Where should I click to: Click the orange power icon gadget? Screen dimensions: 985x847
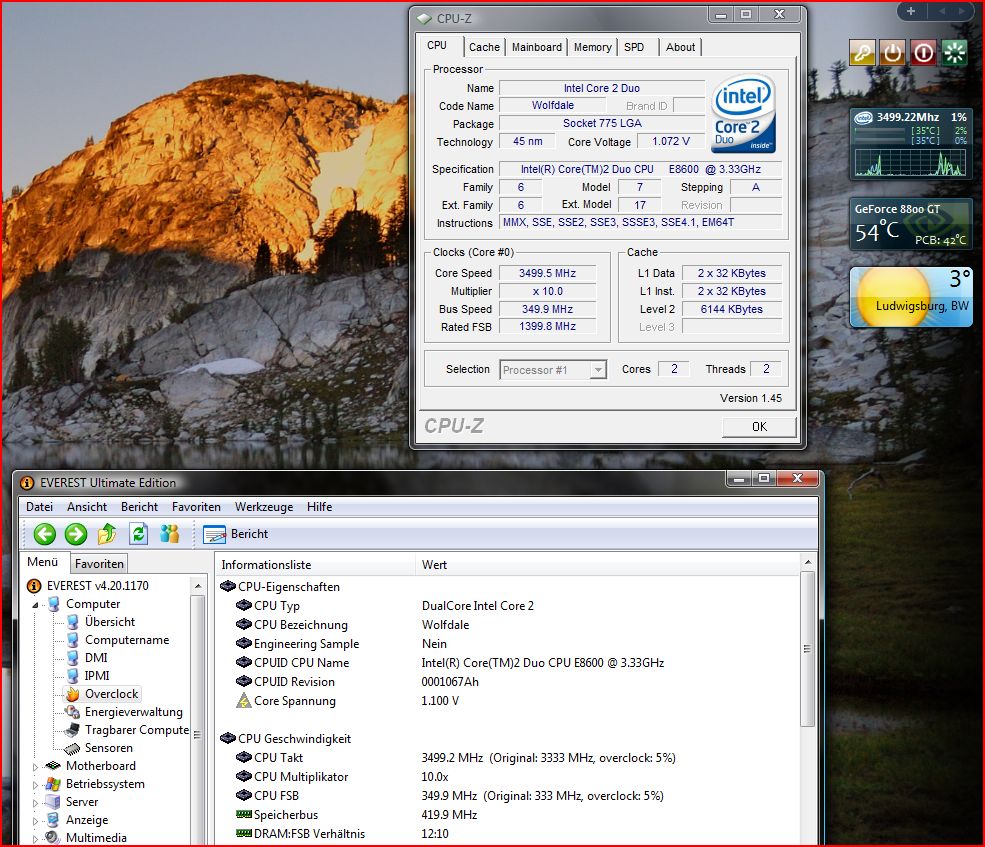click(893, 53)
